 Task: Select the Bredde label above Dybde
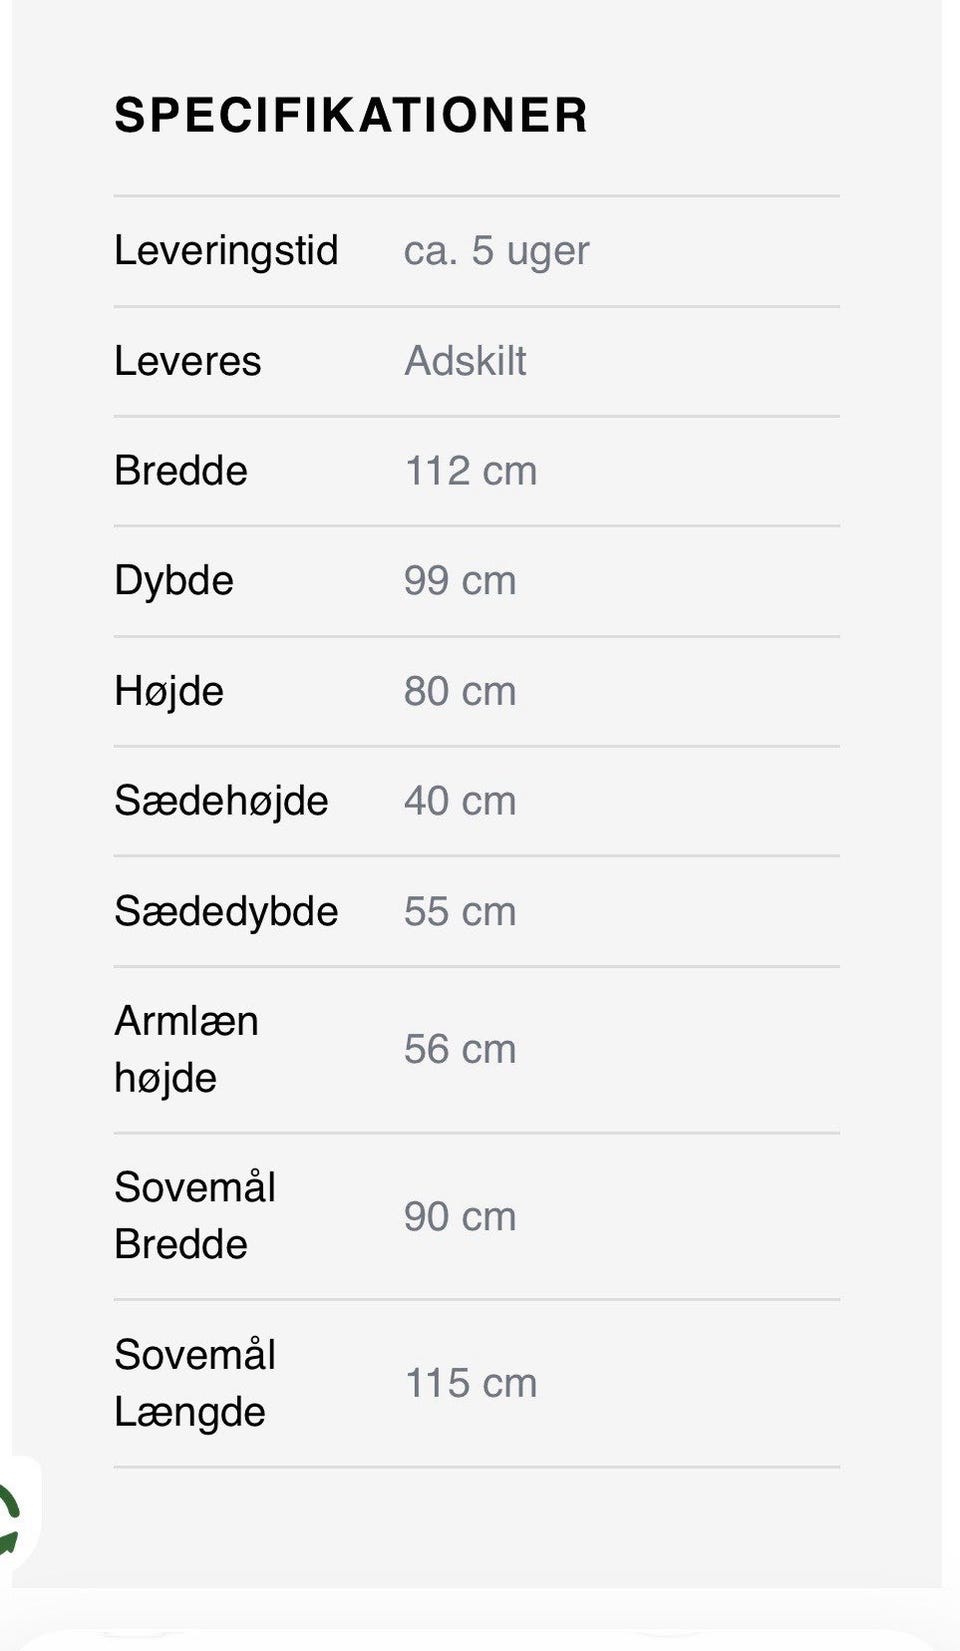[x=181, y=471]
